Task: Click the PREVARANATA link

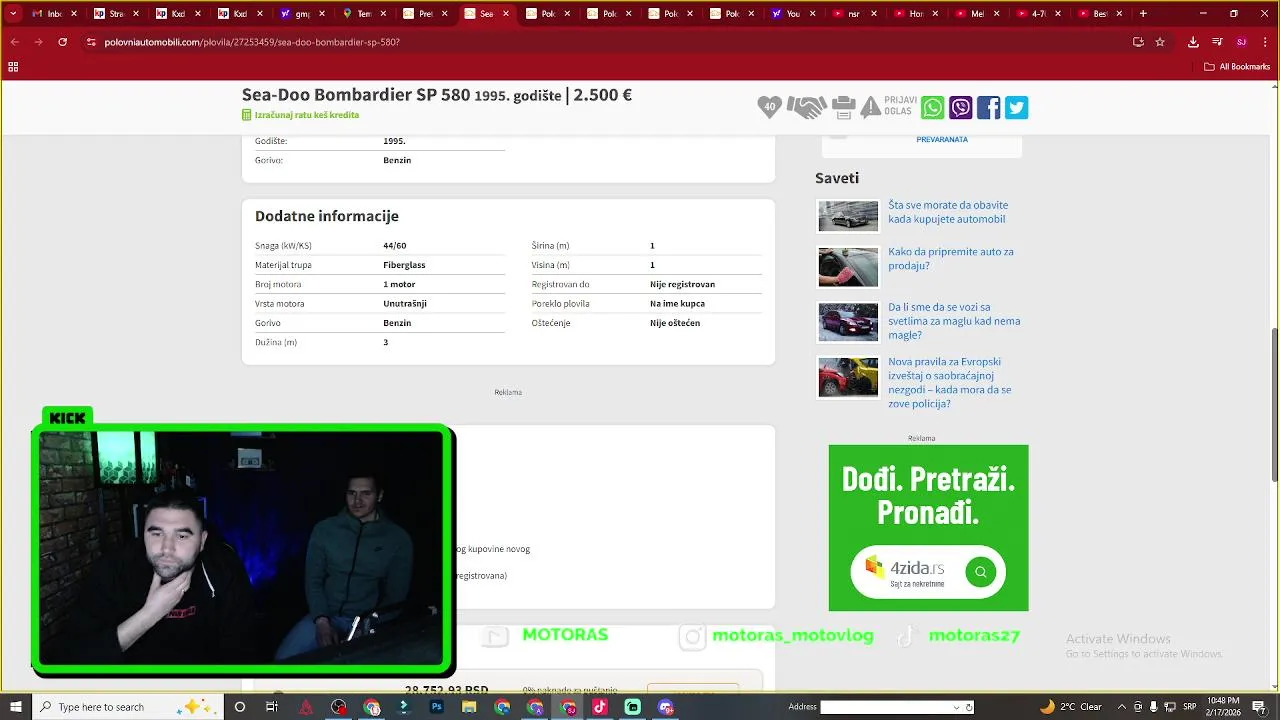Action: 942,140
